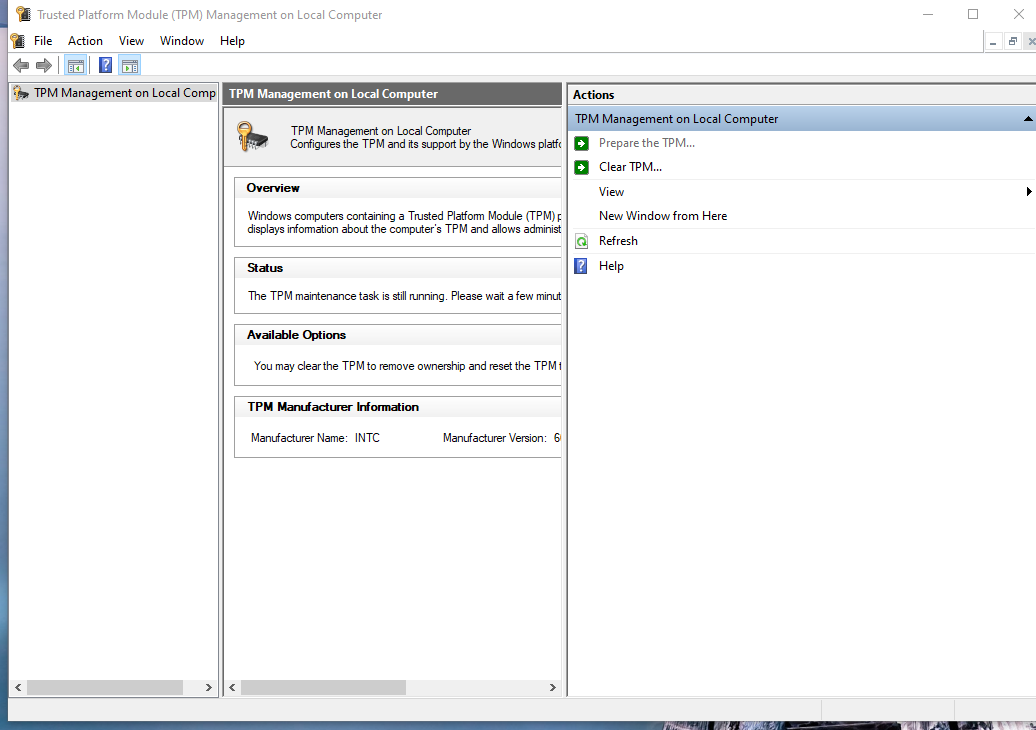Click the center pane horizontal scrollbar thumb
The width and height of the screenshot is (1036, 730).
point(323,688)
